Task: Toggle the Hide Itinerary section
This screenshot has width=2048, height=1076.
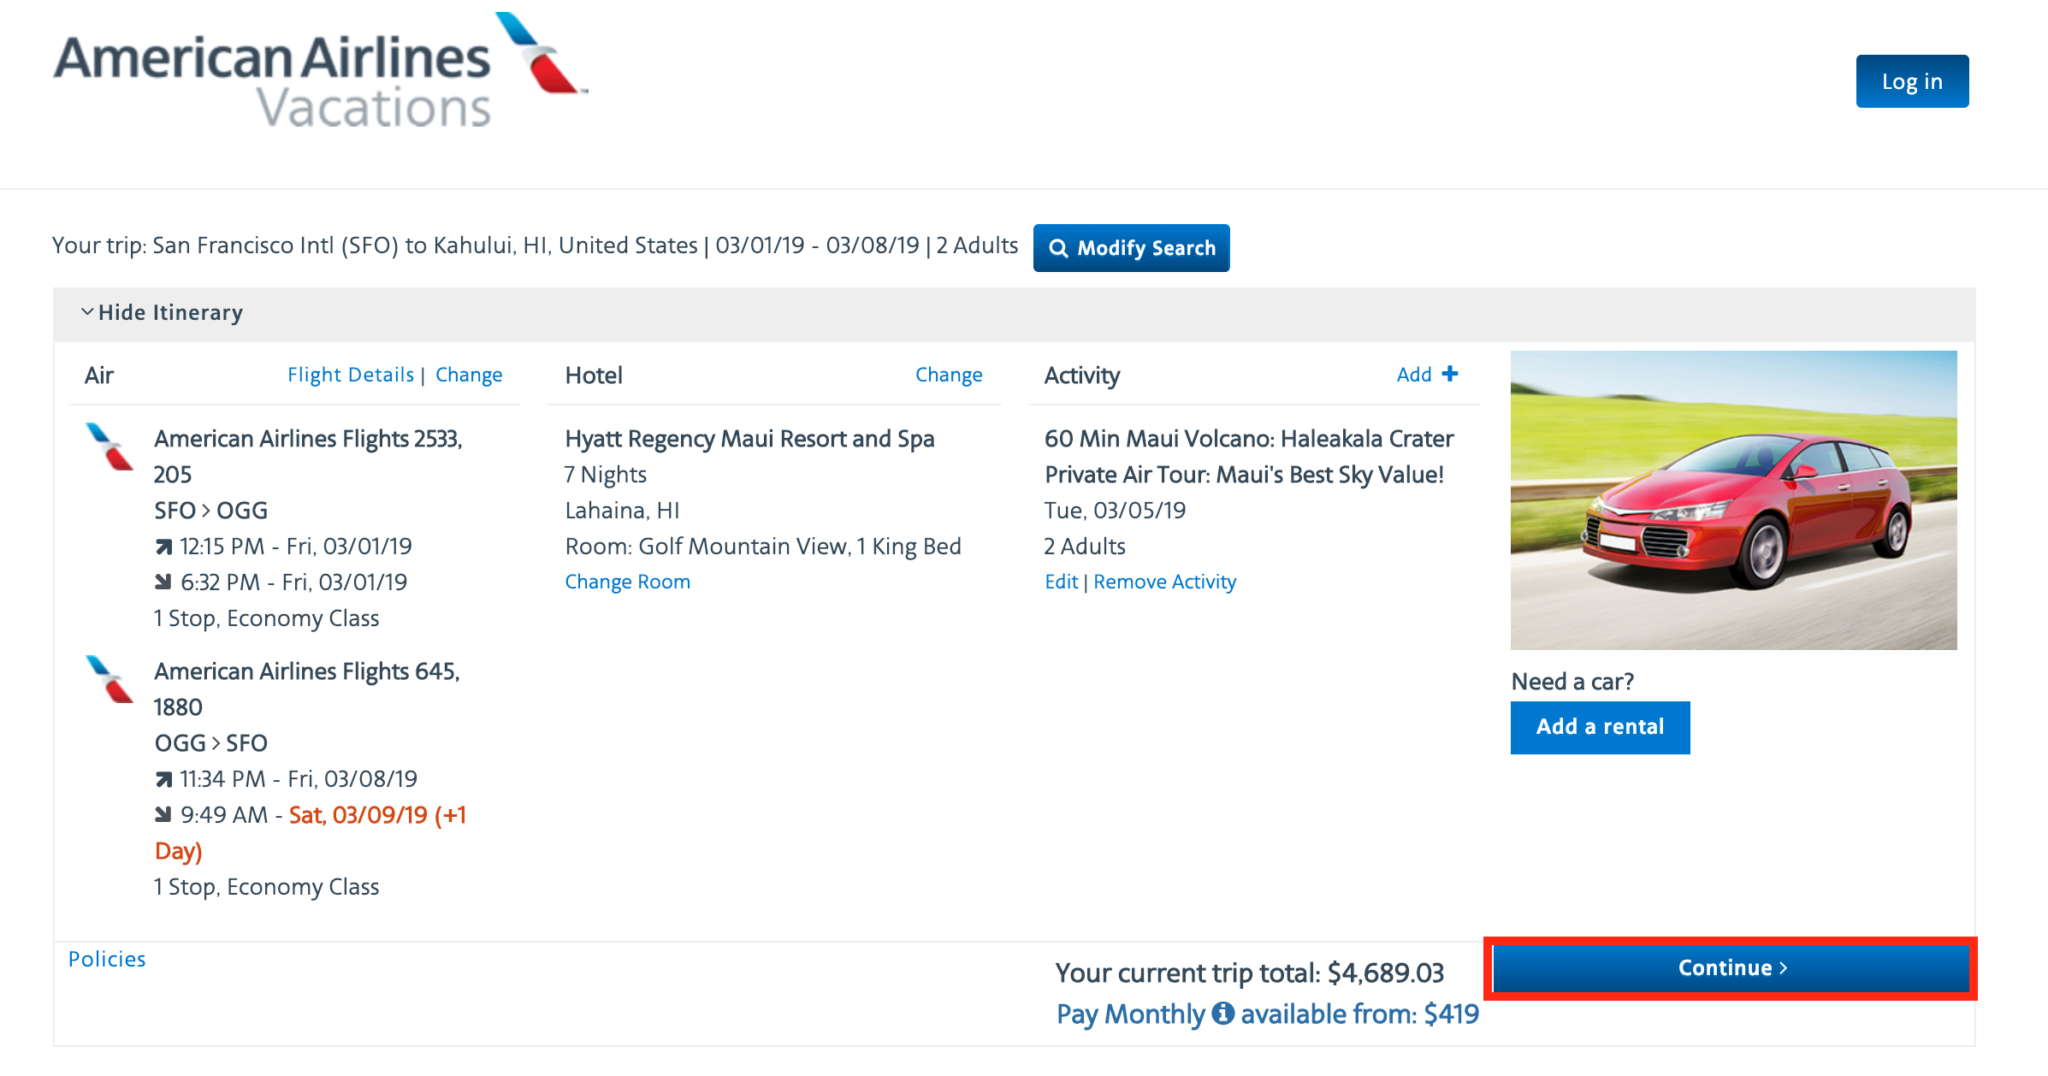Action: [x=170, y=312]
